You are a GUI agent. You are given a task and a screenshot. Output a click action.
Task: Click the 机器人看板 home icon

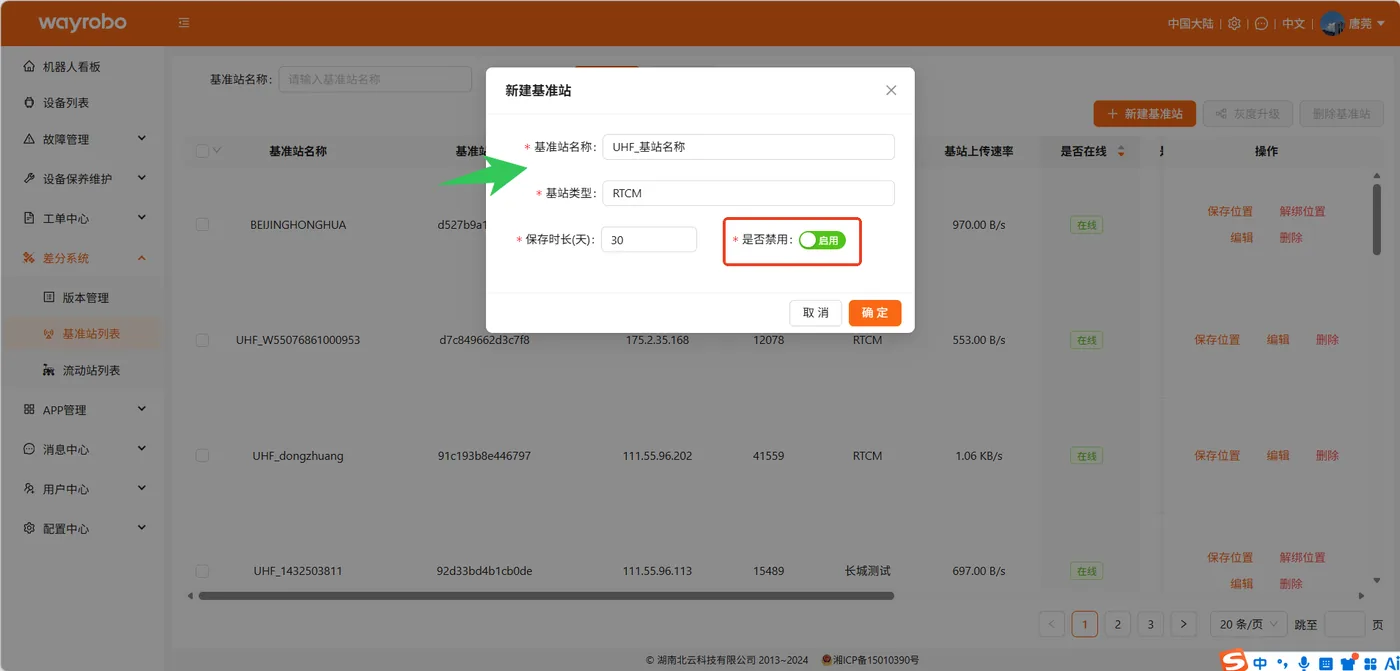click(x=28, y=66)
